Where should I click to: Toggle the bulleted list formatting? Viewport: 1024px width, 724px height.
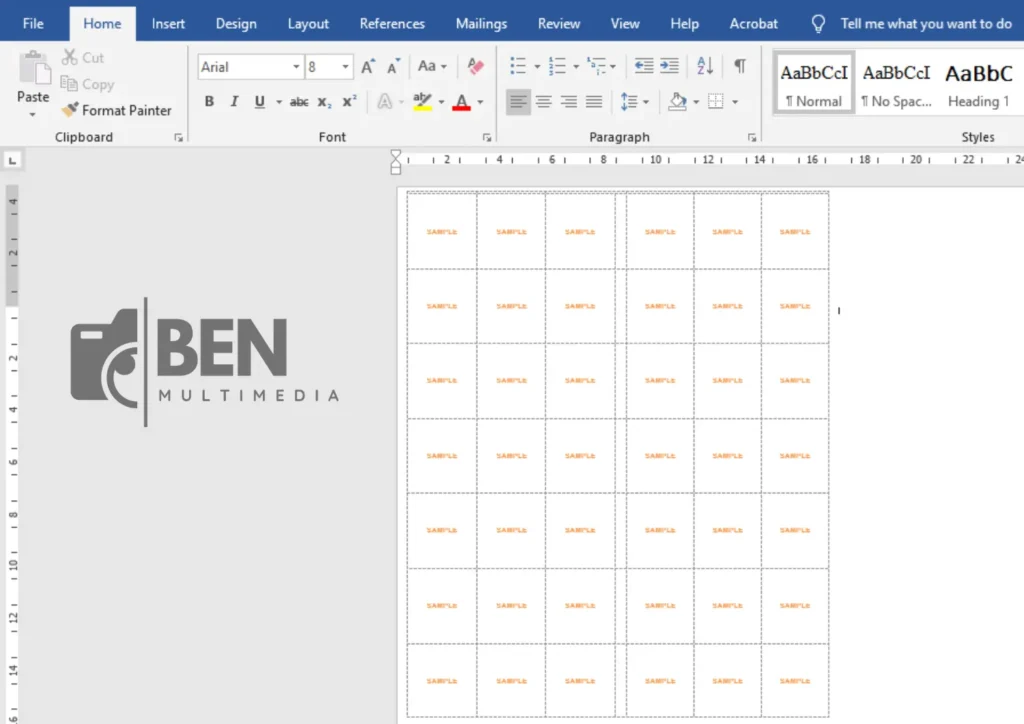click(x=517, y=65)
